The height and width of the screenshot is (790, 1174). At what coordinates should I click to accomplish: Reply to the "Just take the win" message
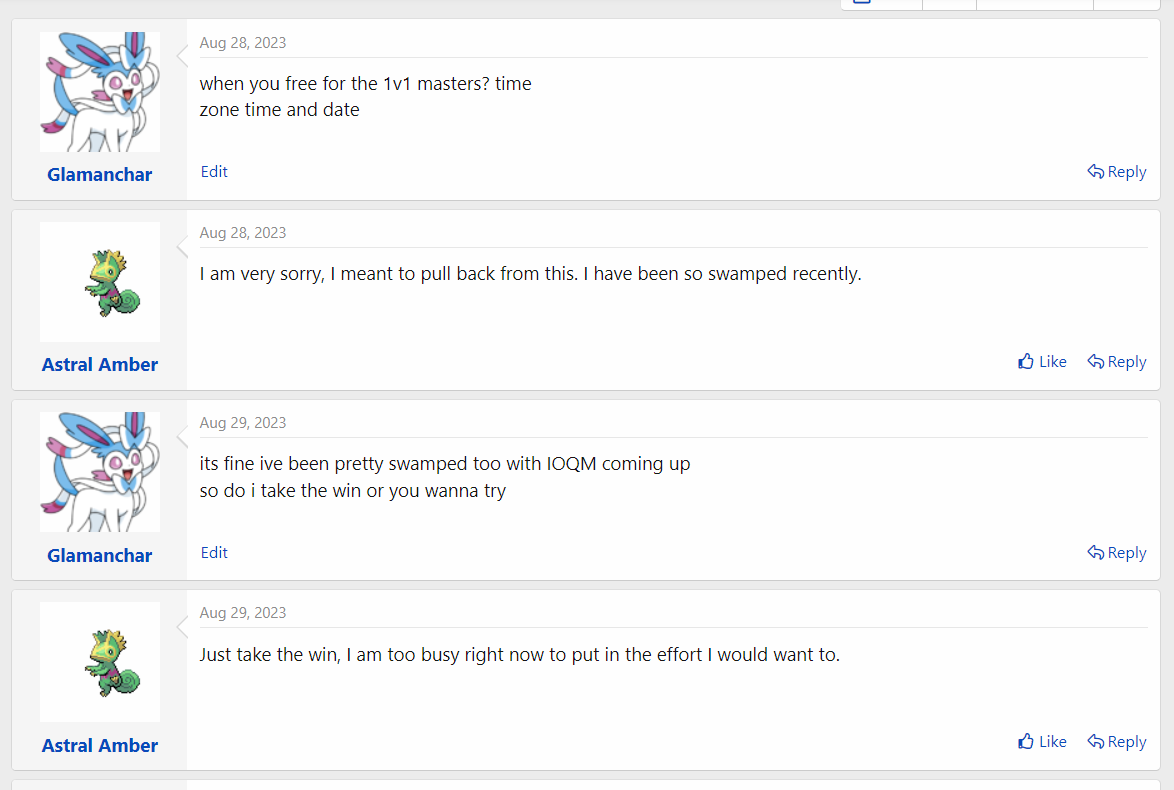tap(1116, 741)
